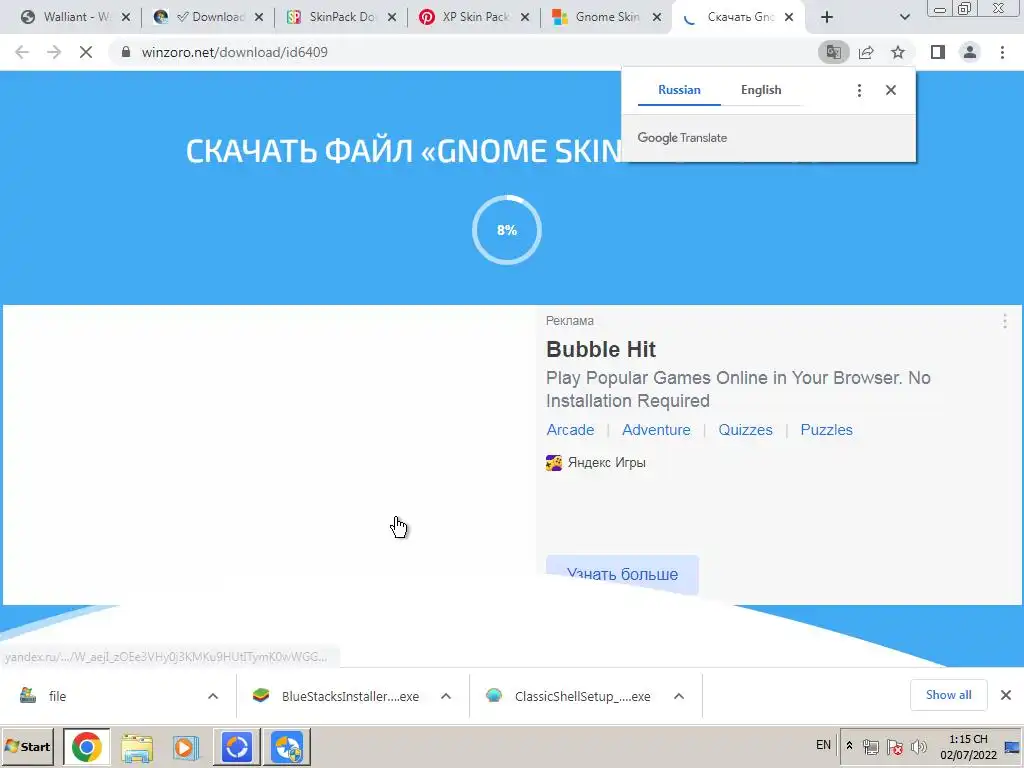Open volume speaker tray icon
Viewport: 1024px width, 768px height.
pos(919,746)
